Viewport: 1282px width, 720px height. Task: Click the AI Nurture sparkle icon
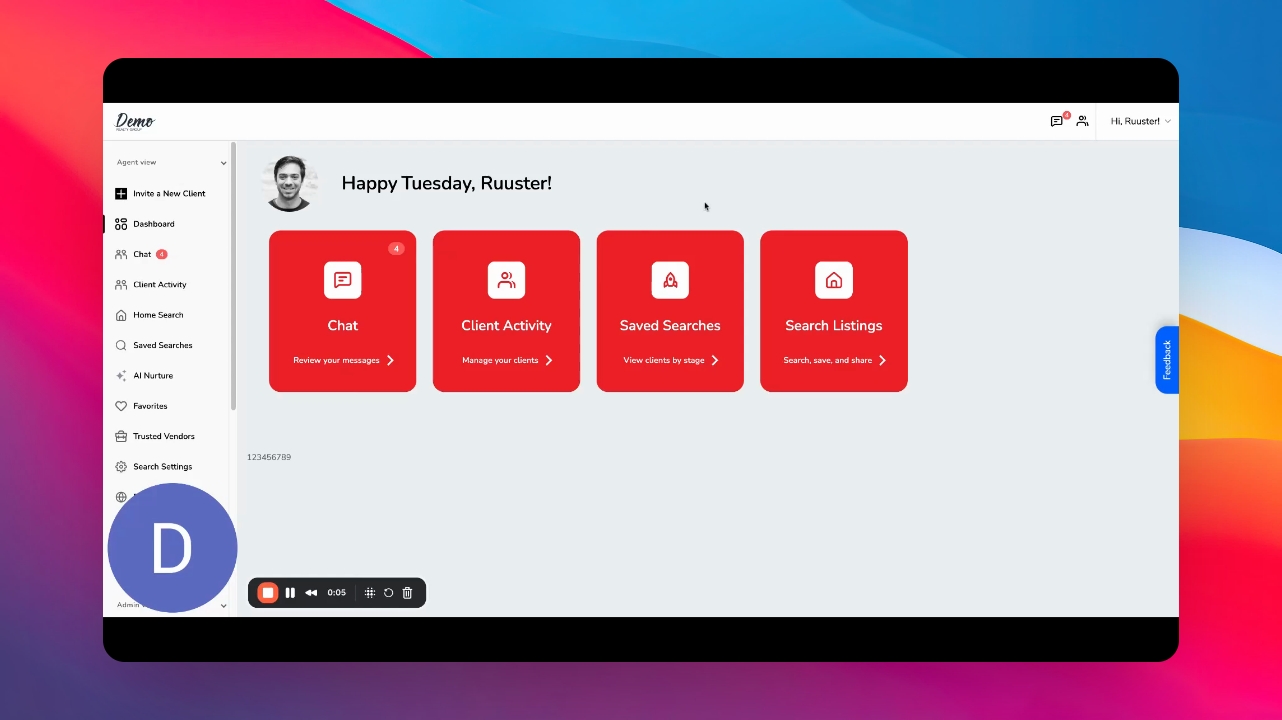[x=121, y=376]
